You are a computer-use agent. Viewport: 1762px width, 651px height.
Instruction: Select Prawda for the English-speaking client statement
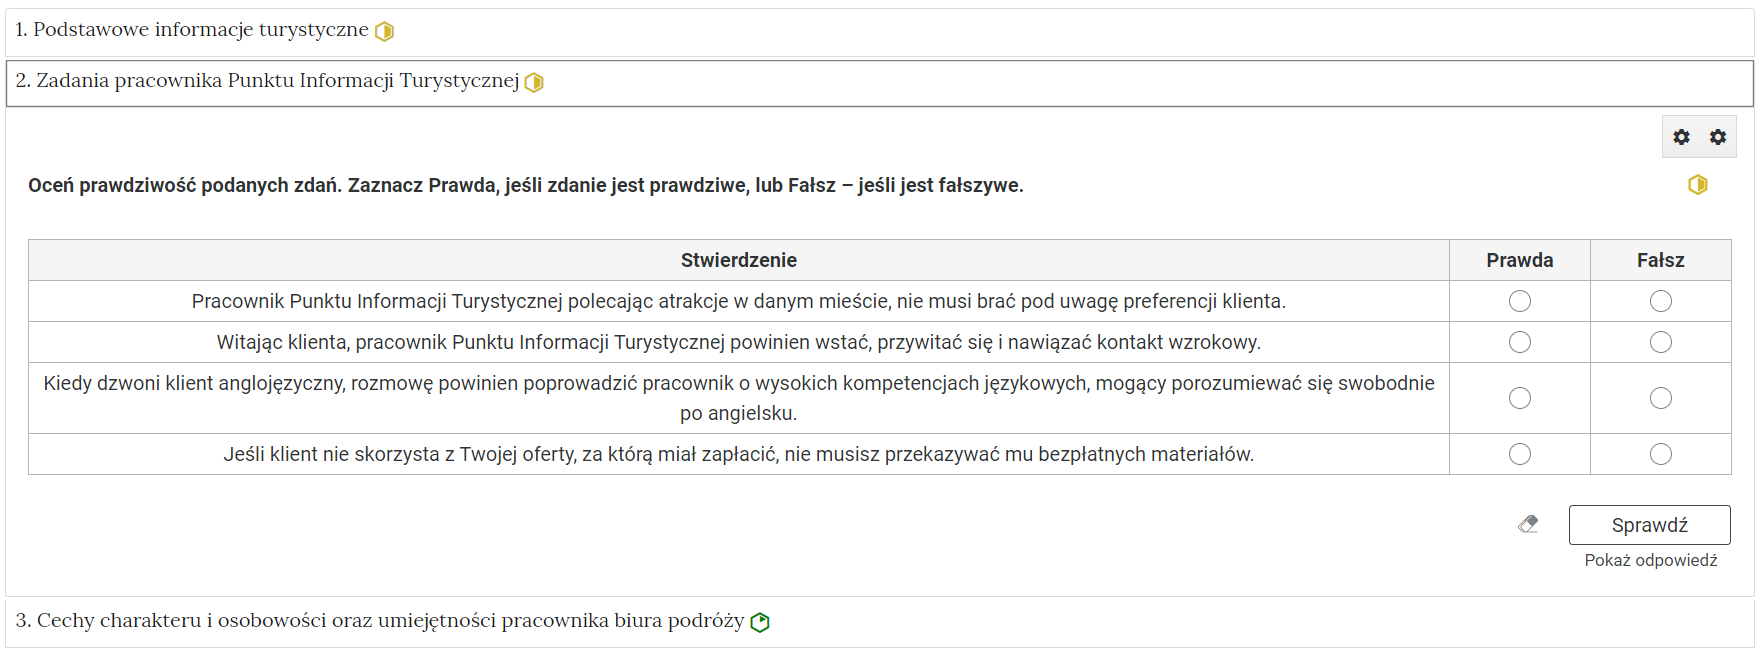[x=1520, y=397]
